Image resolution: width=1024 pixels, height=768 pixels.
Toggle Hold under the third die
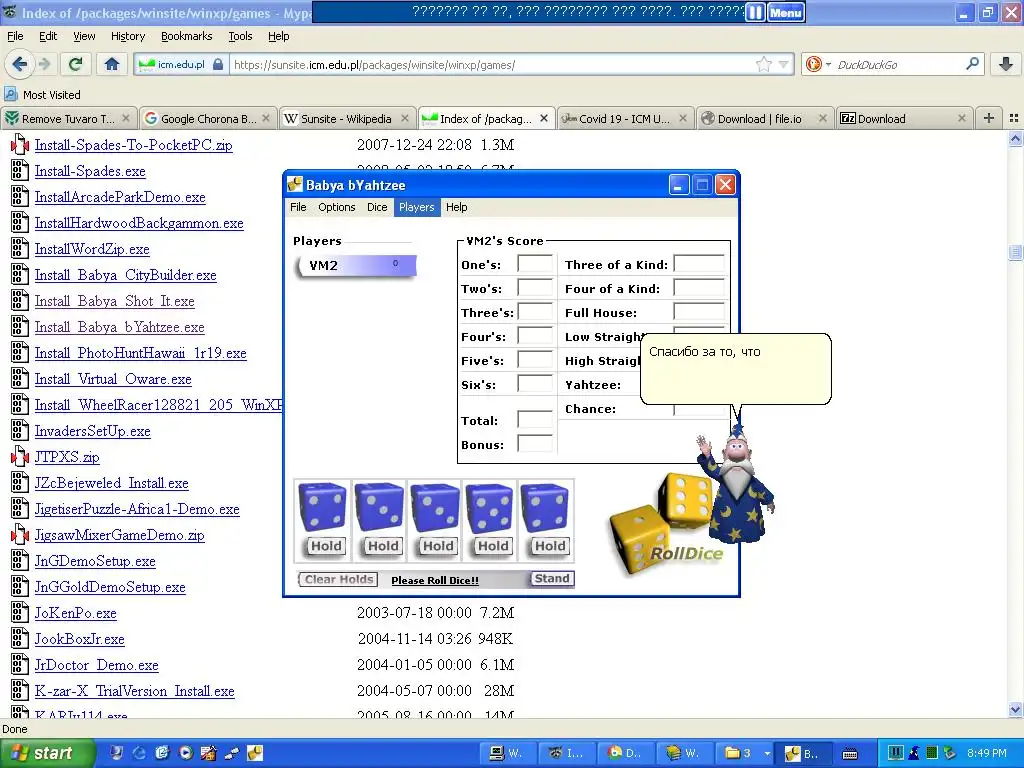tap(438, 546)
